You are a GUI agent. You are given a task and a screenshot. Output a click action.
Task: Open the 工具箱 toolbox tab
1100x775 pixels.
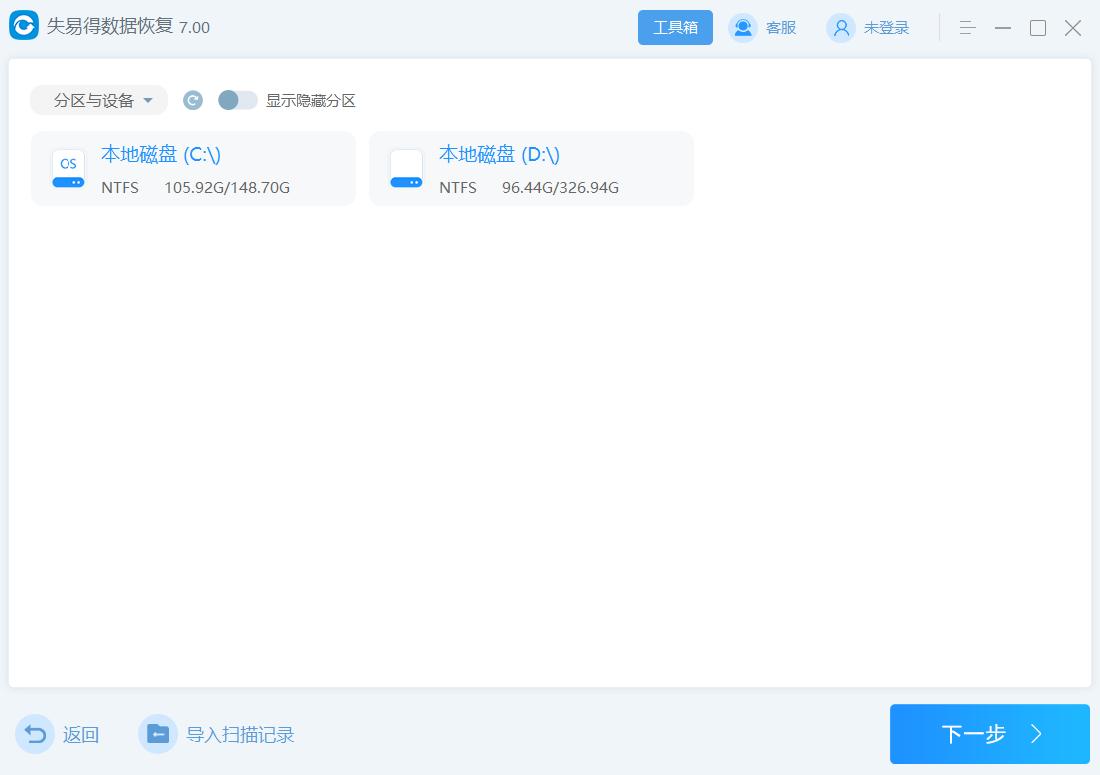click(x=675, y=28)
